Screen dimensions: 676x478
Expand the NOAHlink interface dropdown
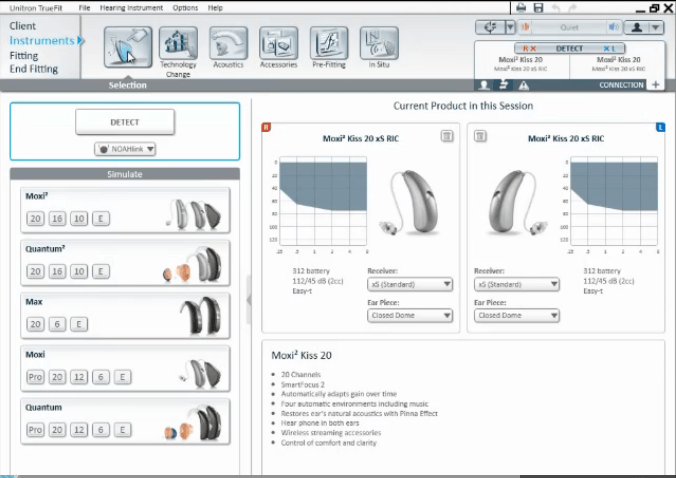click(125, 149)
